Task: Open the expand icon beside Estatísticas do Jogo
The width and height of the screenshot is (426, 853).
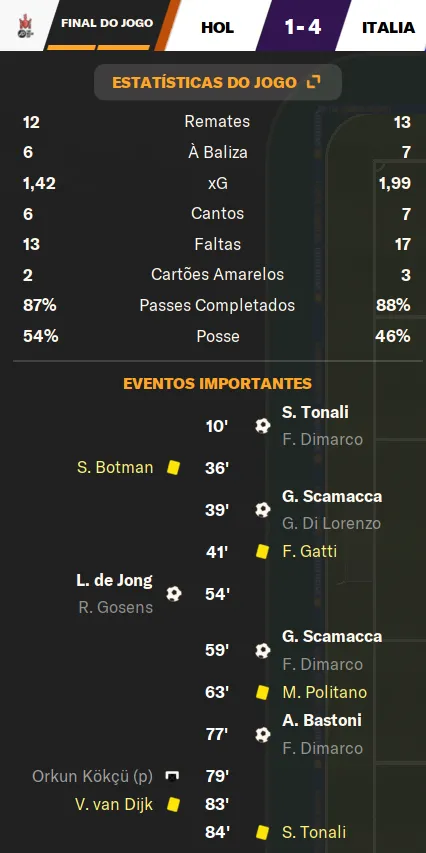Action: (313, 82)
